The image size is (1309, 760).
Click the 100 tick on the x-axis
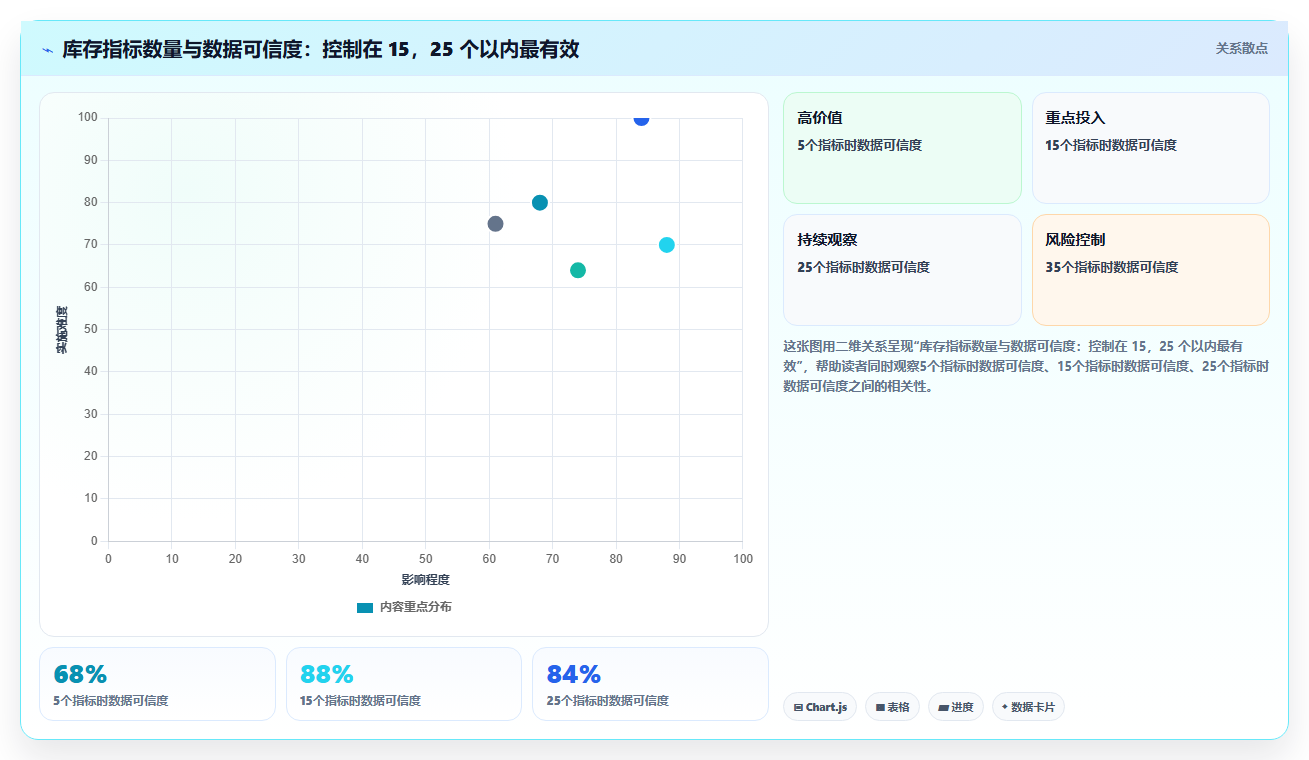(742, 559)
